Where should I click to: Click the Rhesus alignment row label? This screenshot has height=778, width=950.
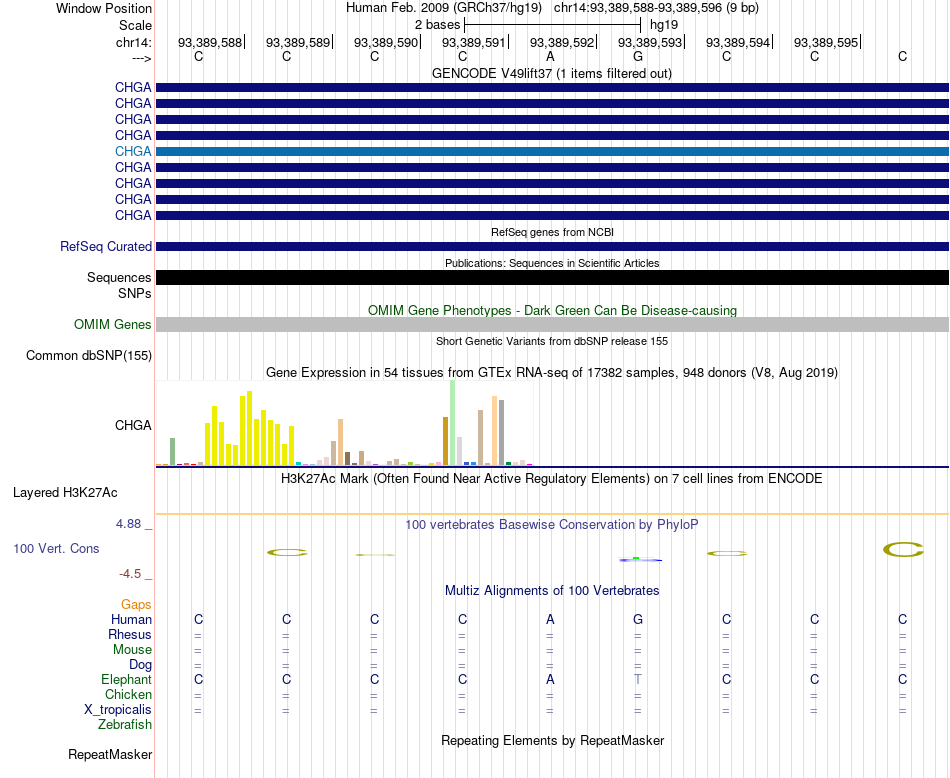130,634
